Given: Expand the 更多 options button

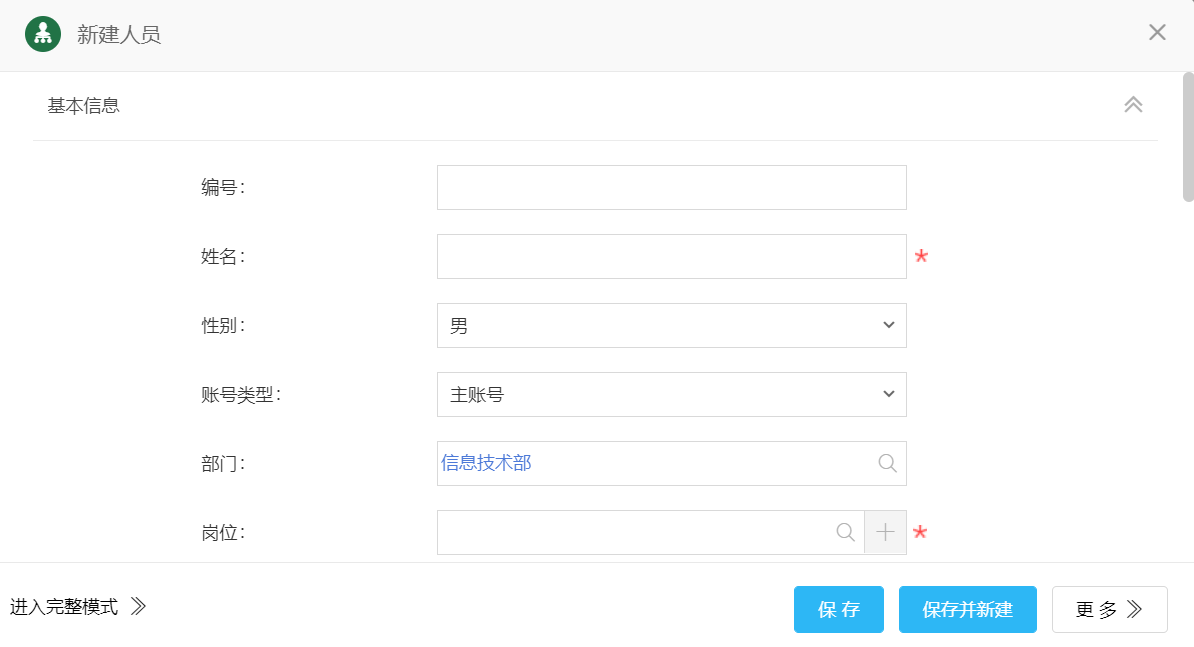Looking at the screenshot, I should [1109, 610].
